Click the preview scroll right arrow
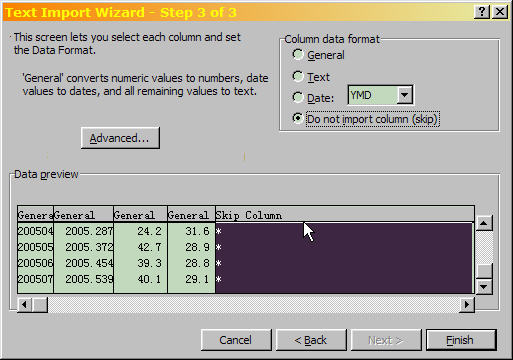This screenshot has width=513, height=360. 467,304
